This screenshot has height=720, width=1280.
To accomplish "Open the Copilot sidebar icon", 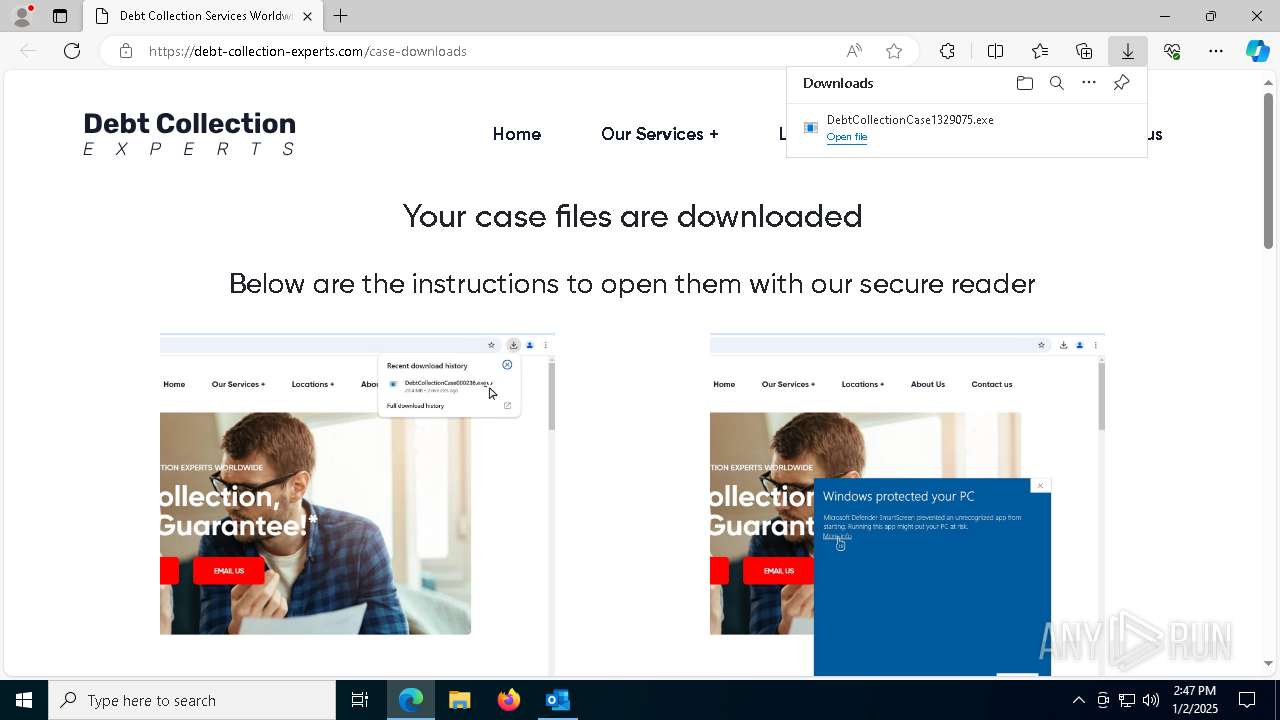I will [x=1258, y=51].
